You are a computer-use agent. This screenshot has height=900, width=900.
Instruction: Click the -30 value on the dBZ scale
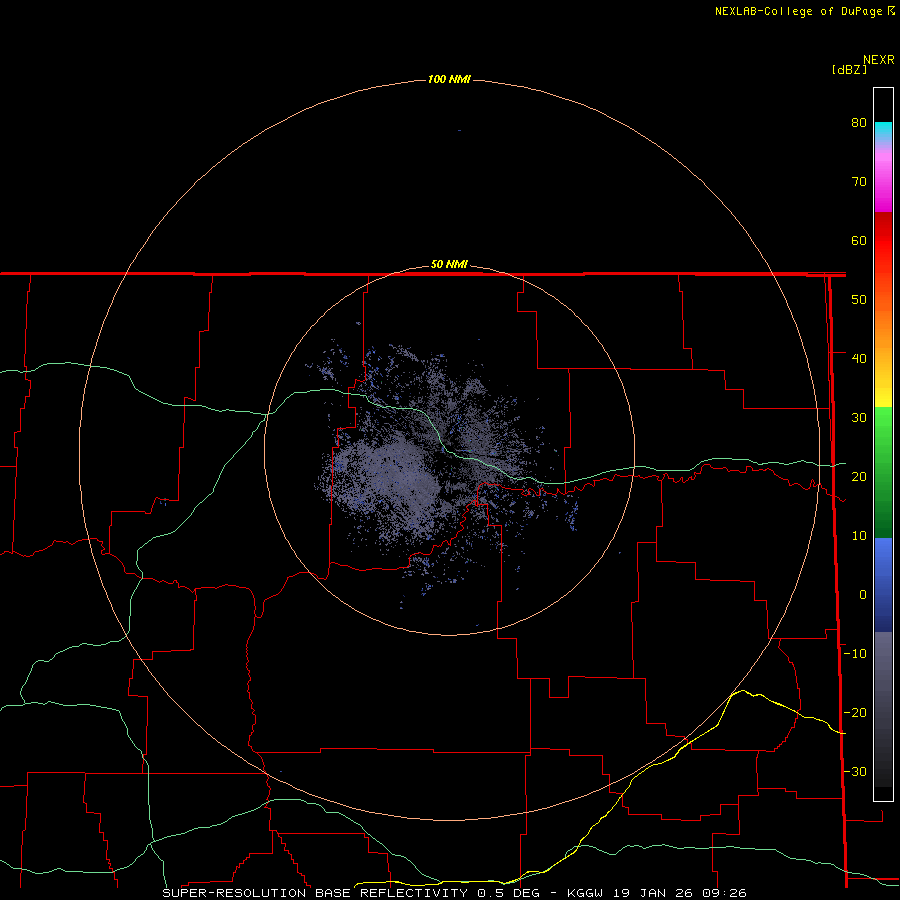click(855, 772)
